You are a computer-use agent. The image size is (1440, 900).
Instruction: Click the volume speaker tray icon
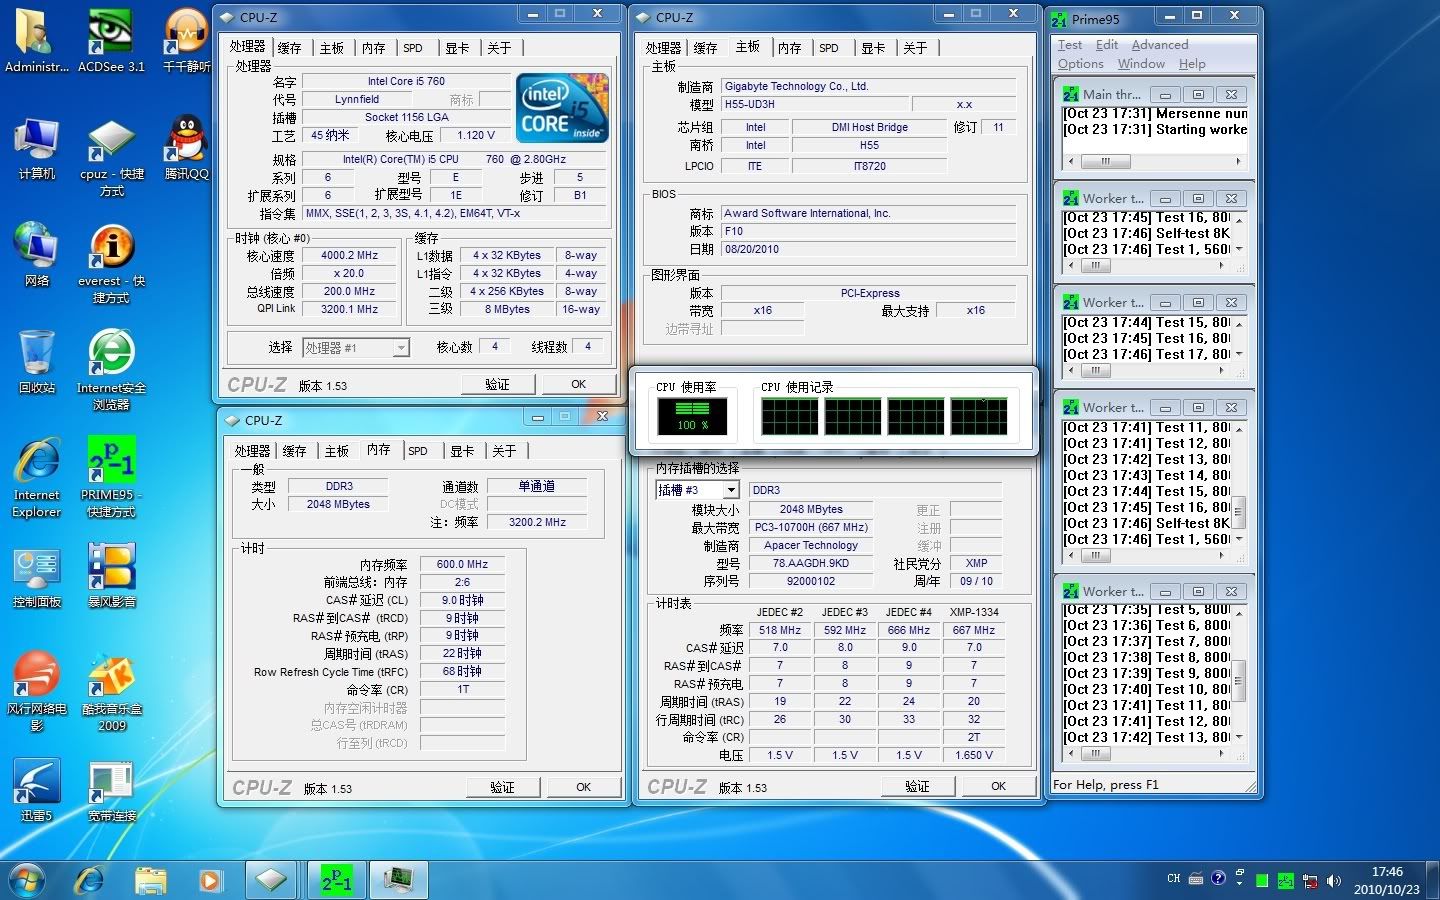(1334, 881)
